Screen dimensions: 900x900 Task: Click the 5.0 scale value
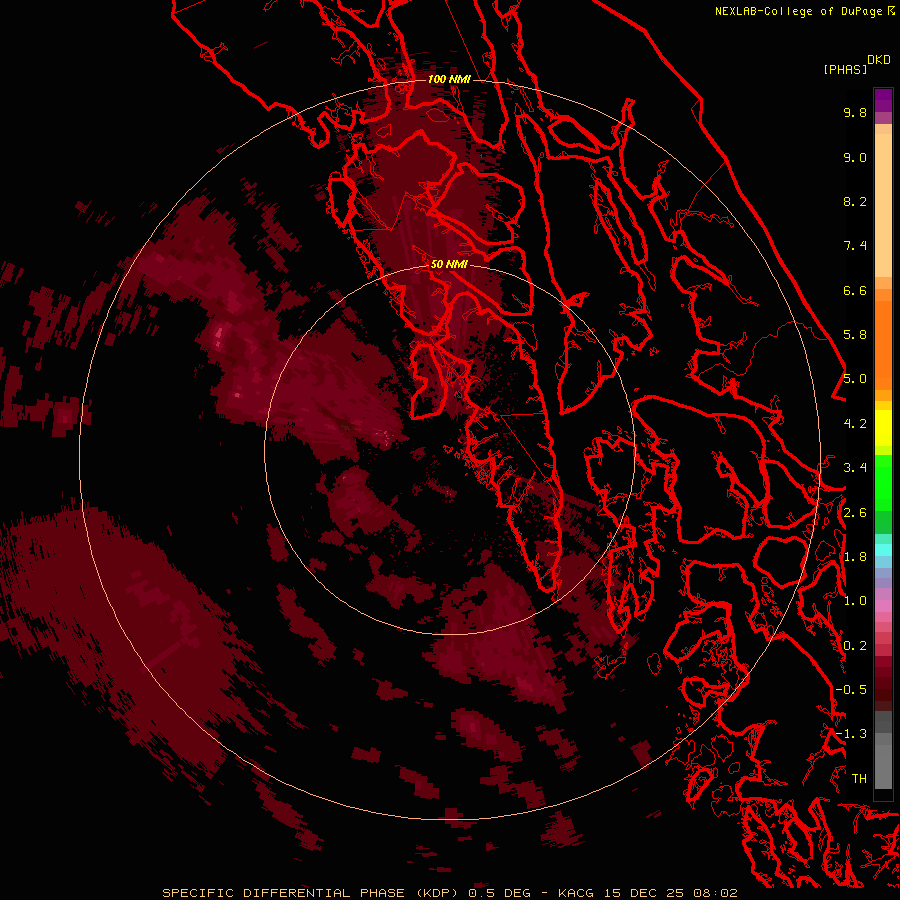[x=855, y=379]
